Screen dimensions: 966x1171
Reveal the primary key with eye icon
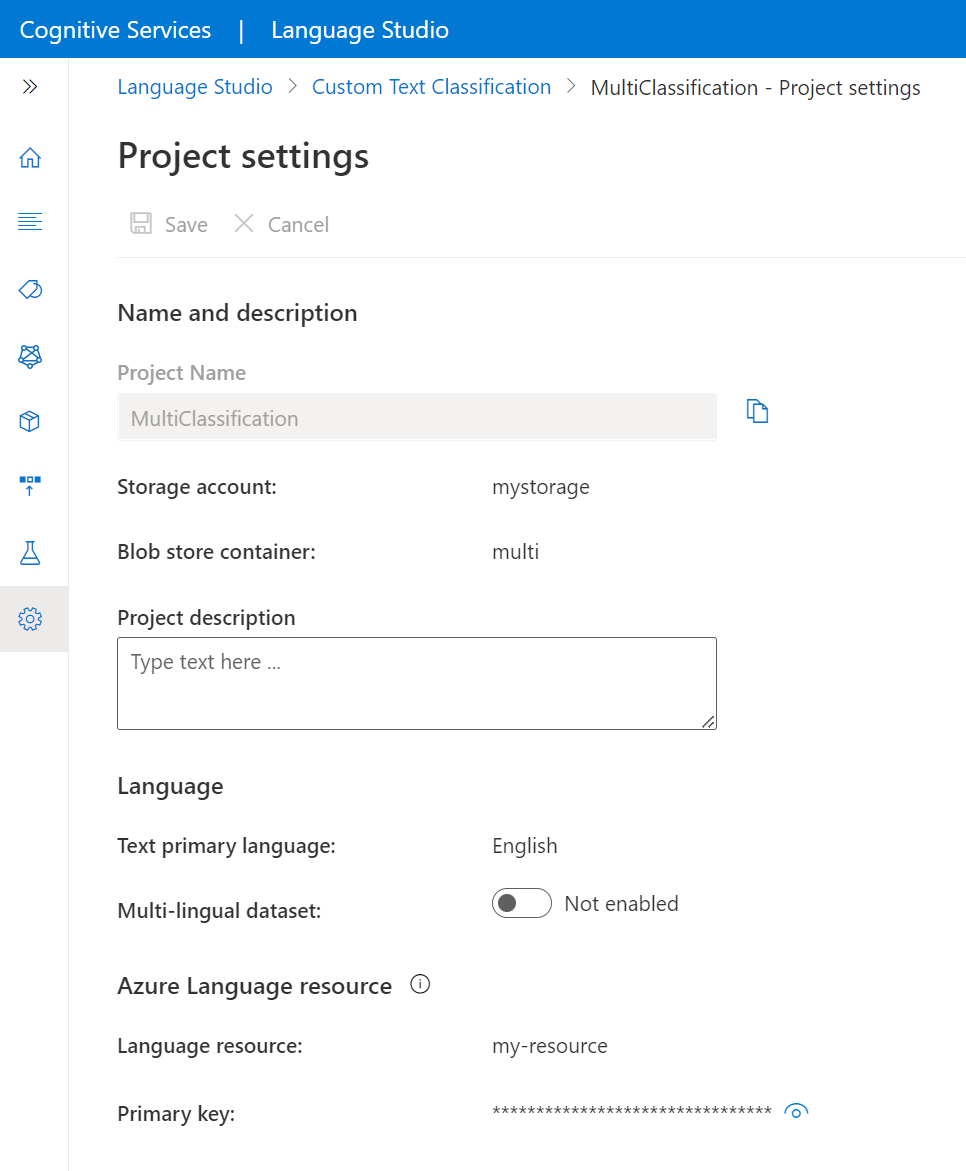pyautogui.click(x=796, y=1111)
